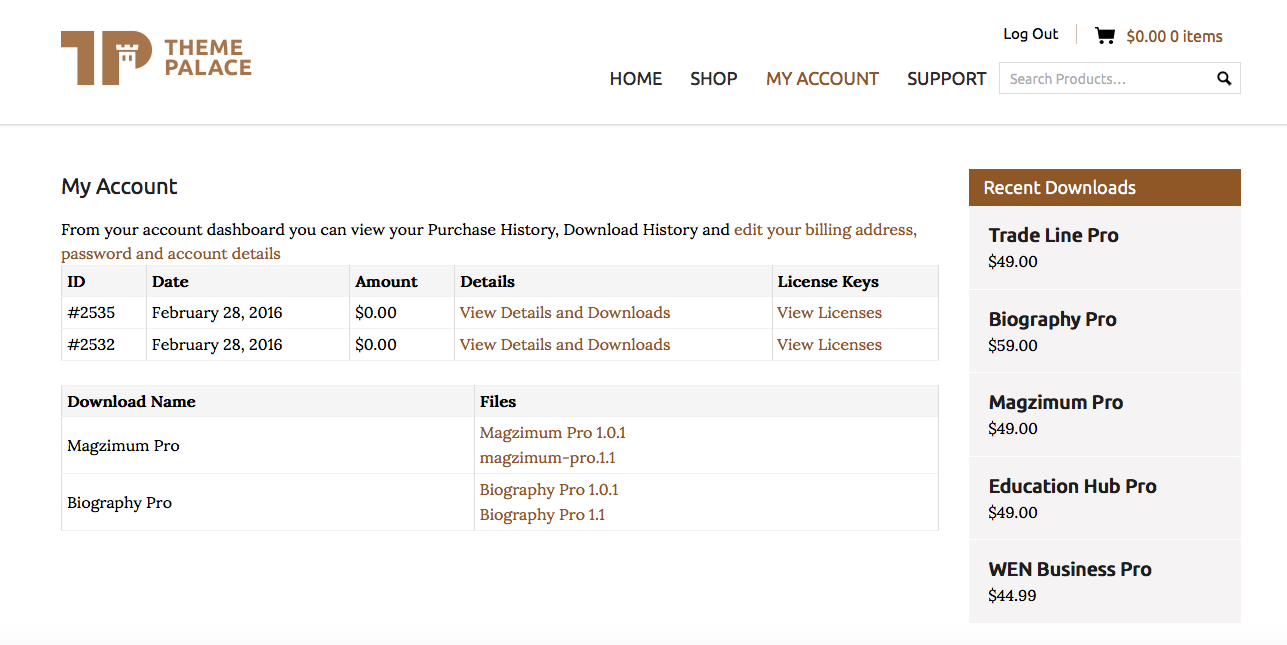The image size is (1287, 645).
Task: Open the SHOP menu item
Action: coord(714,79)
